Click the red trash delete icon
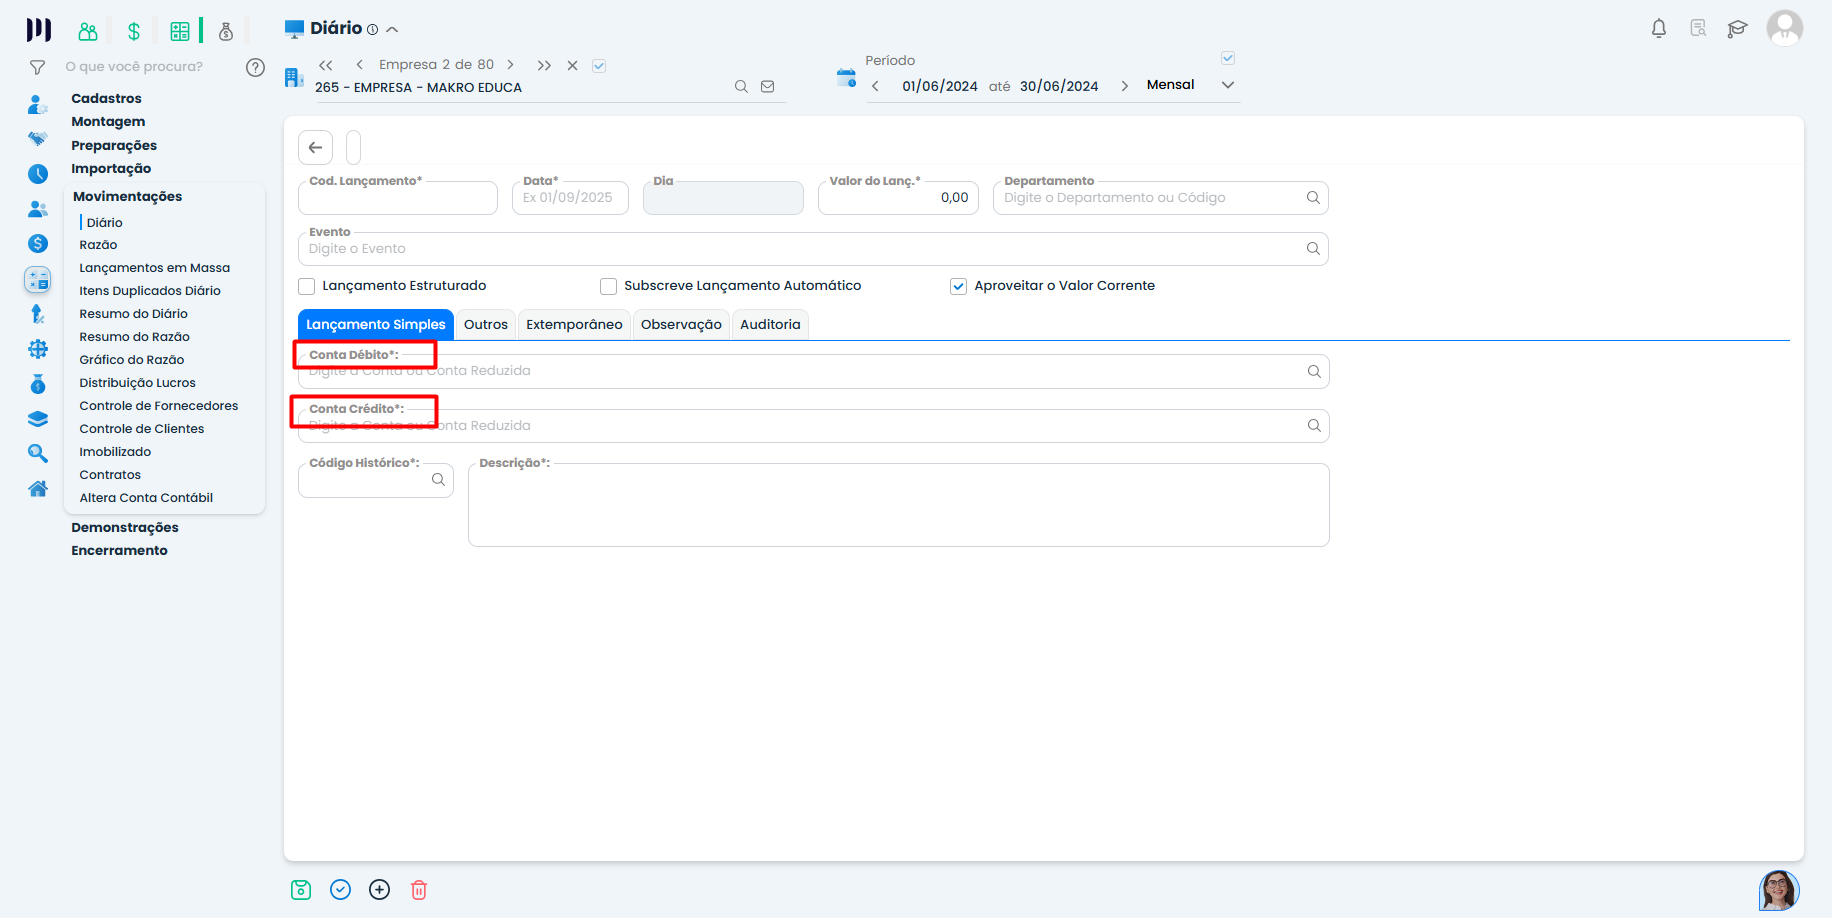Viewport: 1832px width, 918px height. pos(419,890)
